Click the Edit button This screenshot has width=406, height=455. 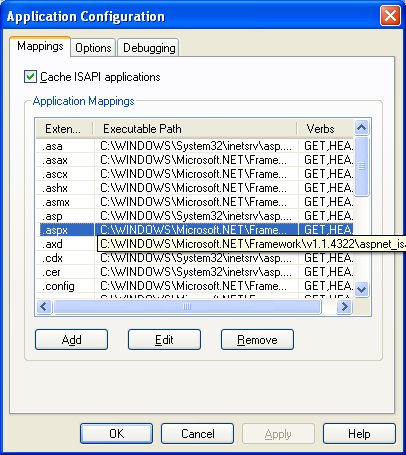[164, 340]
